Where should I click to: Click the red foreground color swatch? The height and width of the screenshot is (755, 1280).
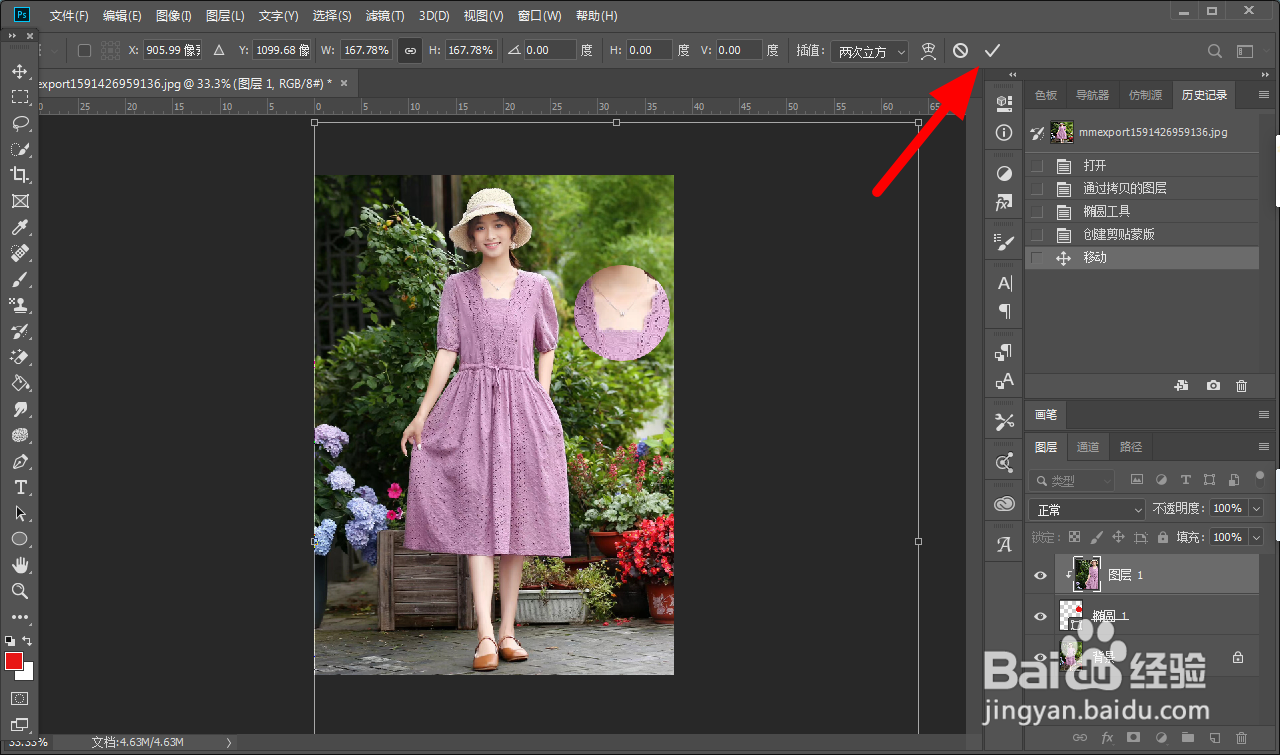click(14, 661)
